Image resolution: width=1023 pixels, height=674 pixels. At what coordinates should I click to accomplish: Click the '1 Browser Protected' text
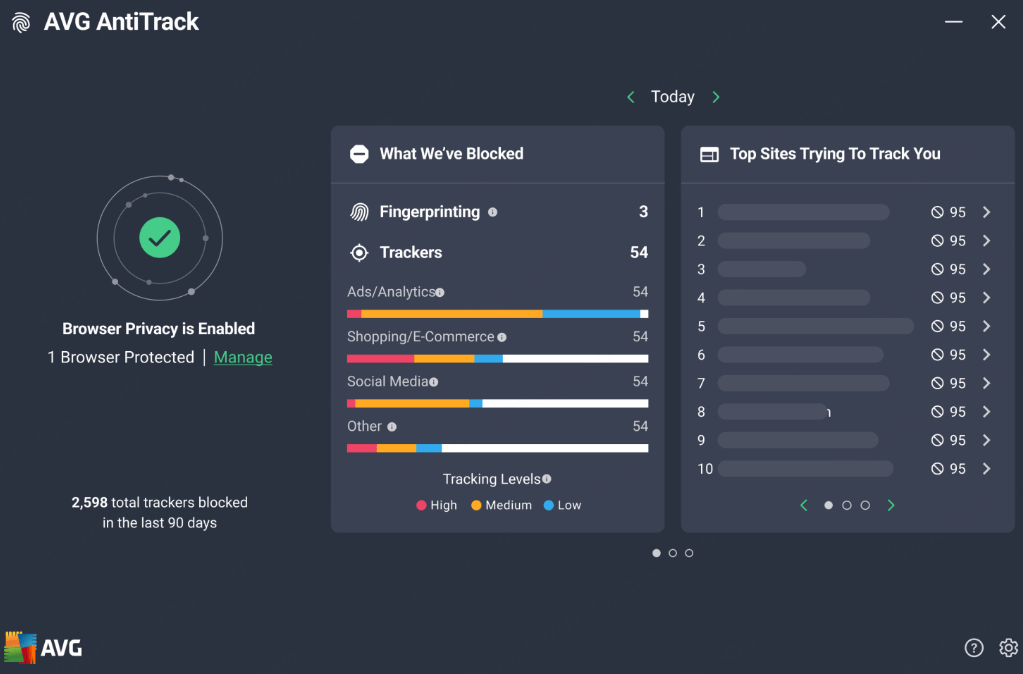pos(121,358)
